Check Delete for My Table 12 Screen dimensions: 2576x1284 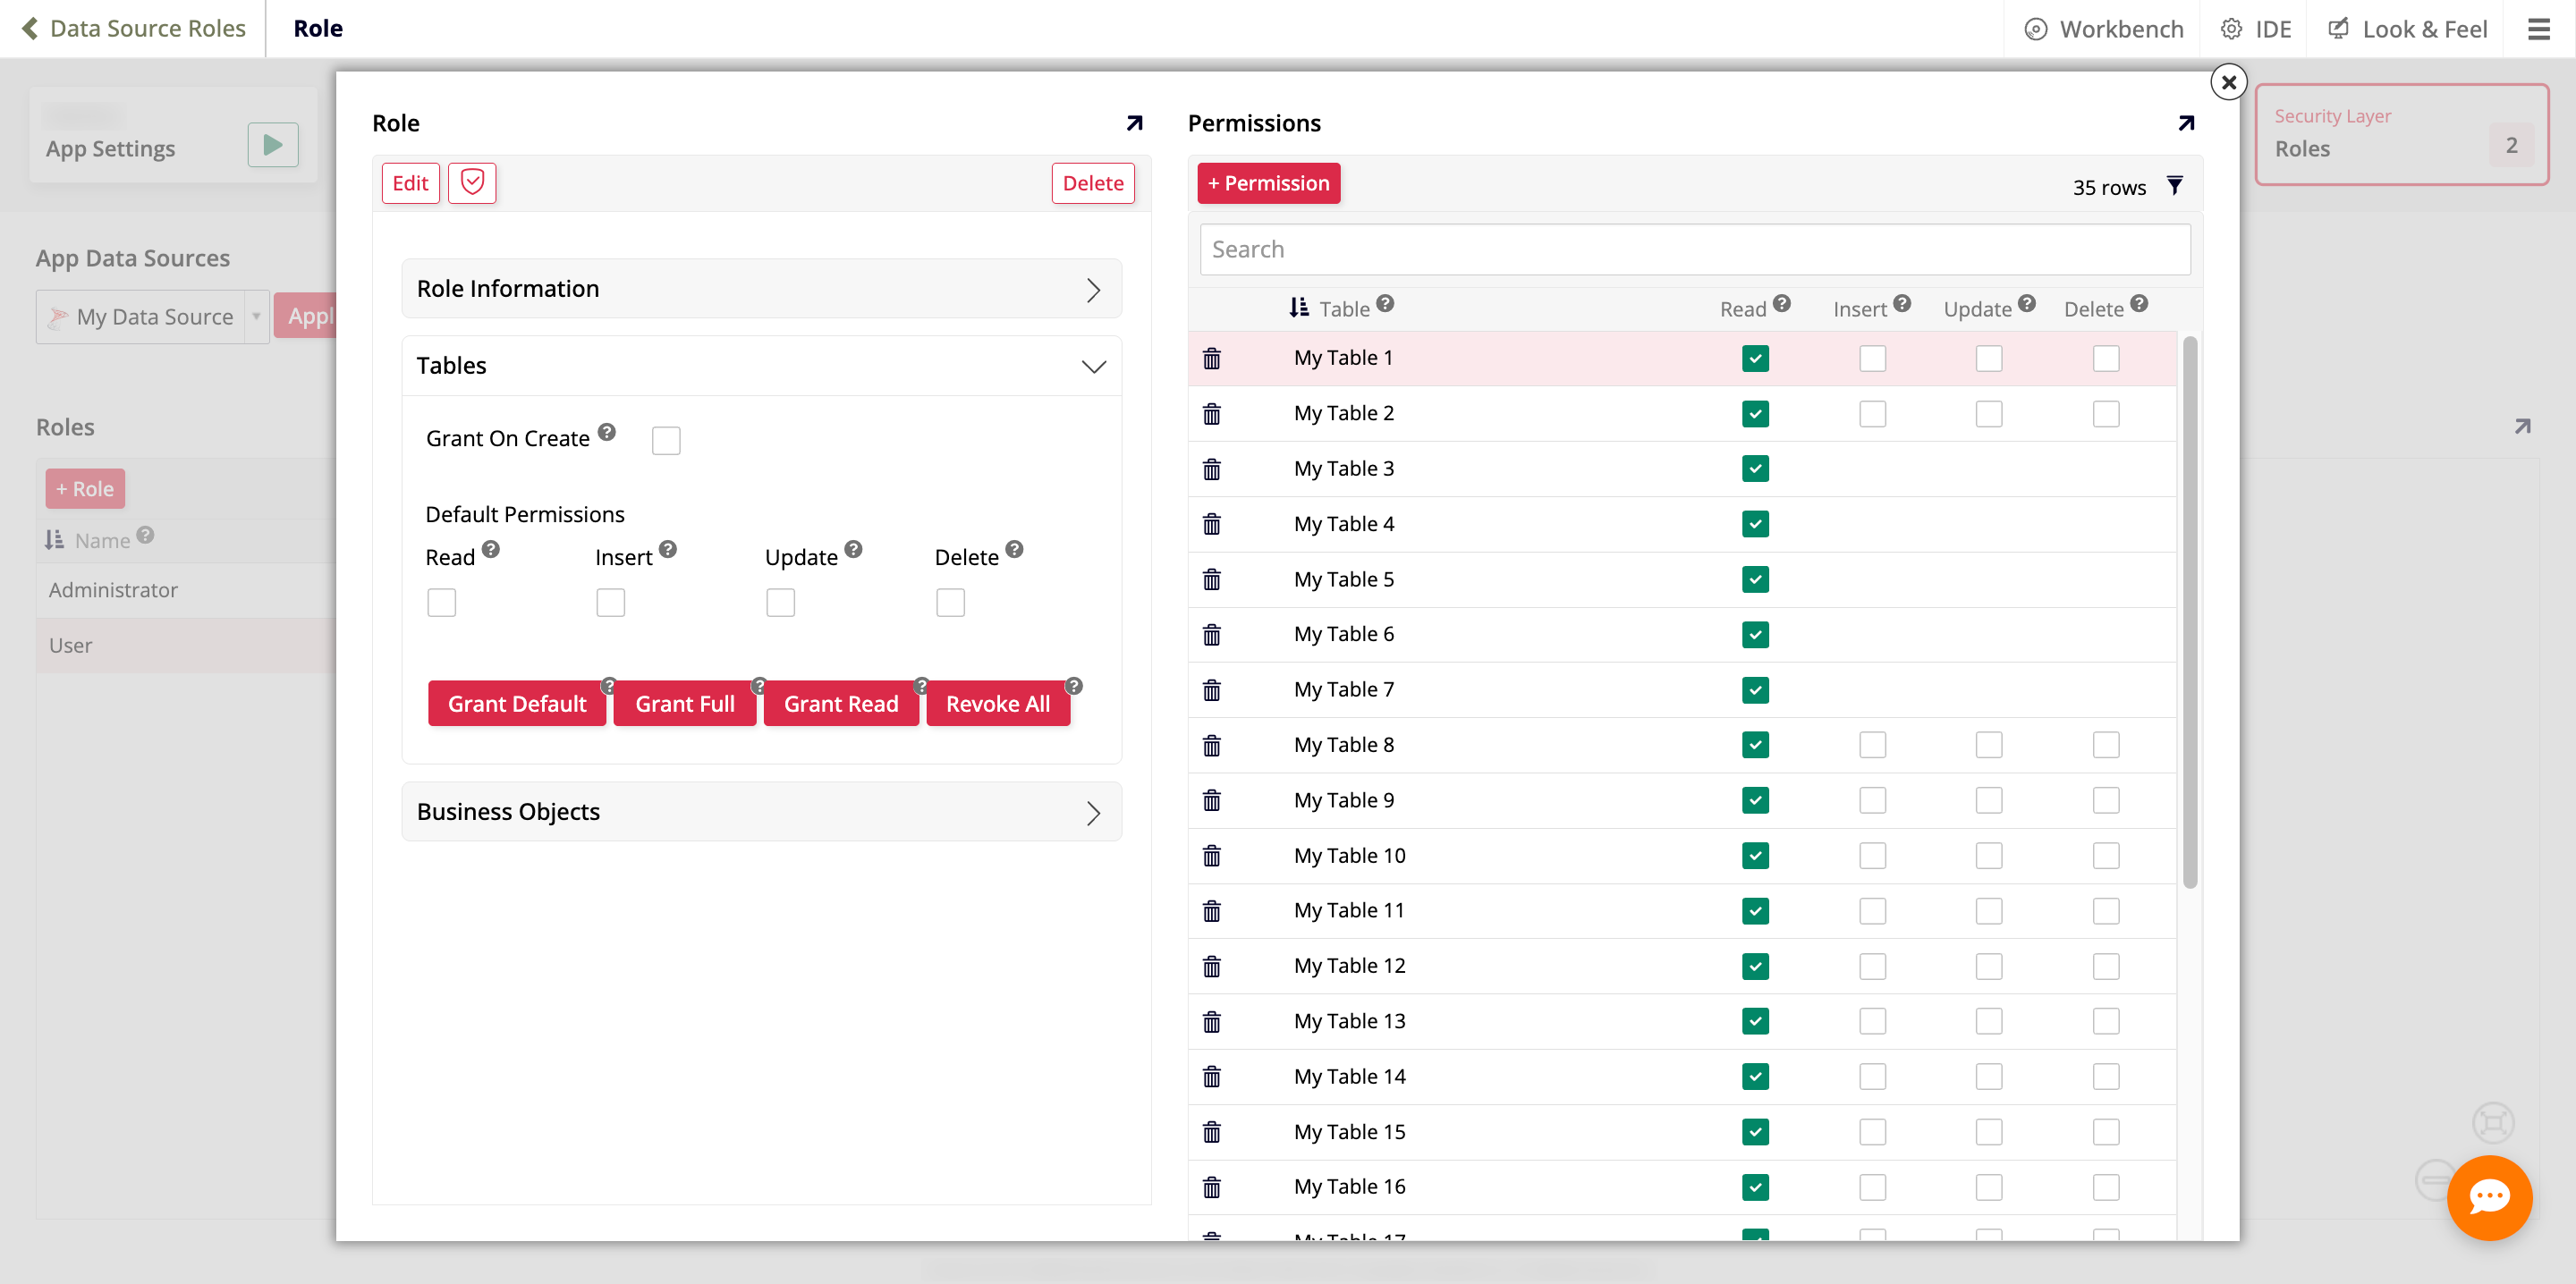2106,966
